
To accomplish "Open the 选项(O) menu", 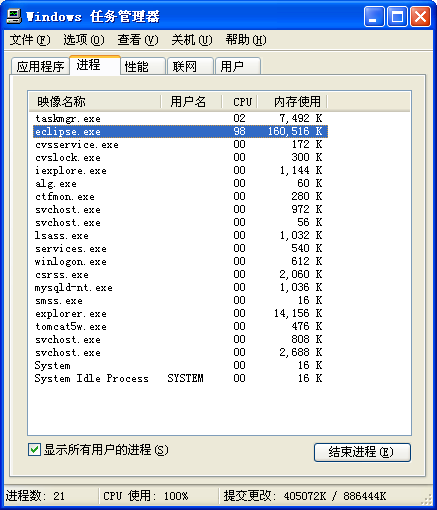I will (x=84, y=40).
